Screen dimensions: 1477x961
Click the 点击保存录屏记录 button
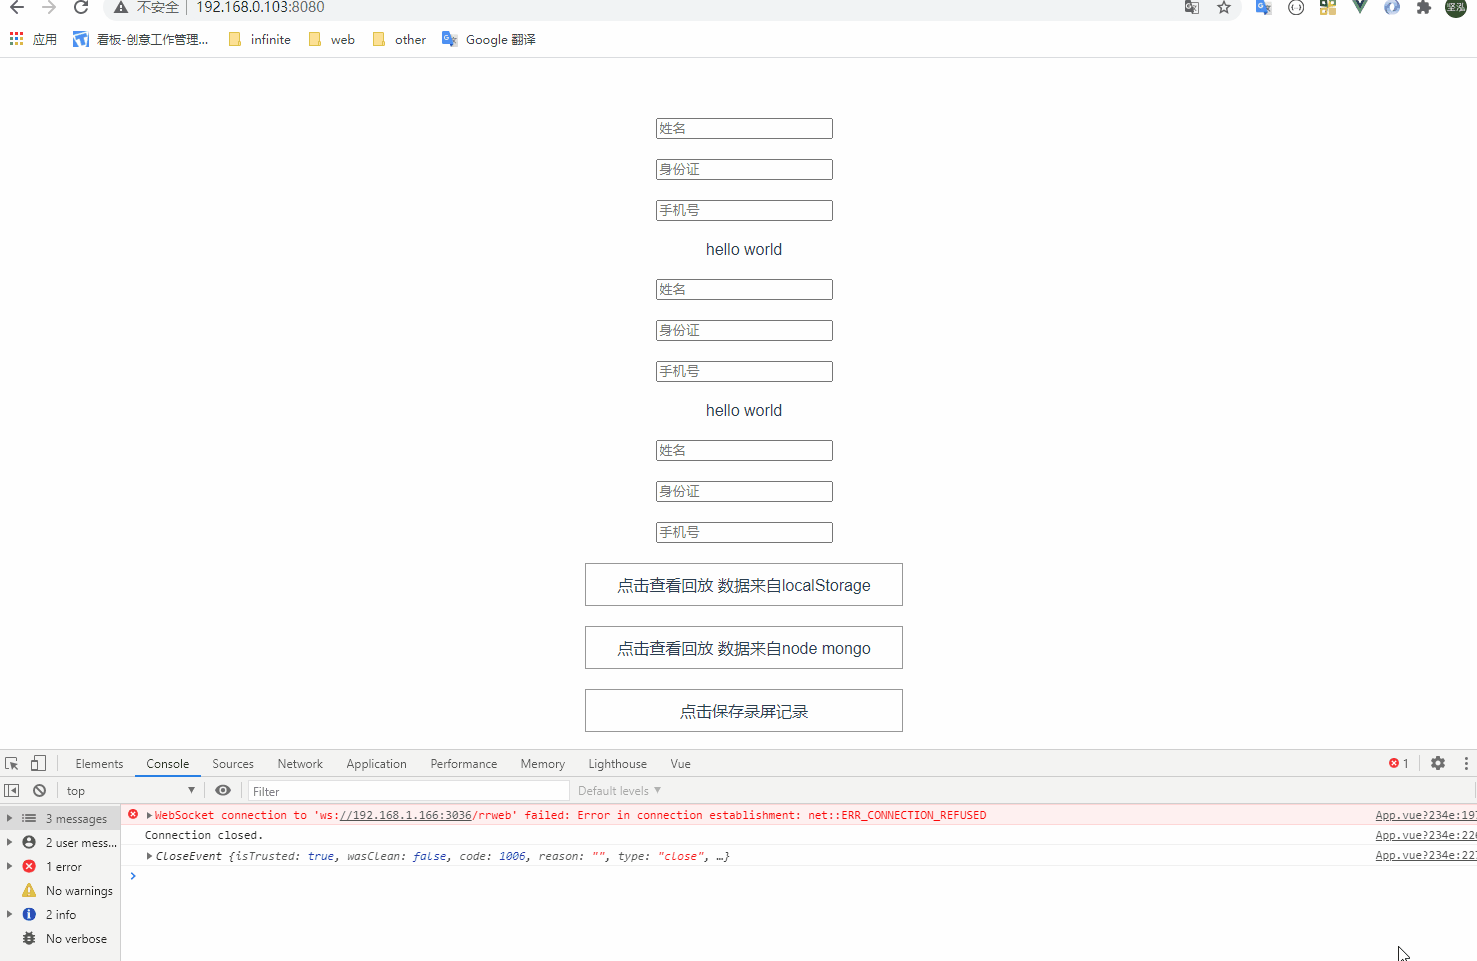[744, 711]
